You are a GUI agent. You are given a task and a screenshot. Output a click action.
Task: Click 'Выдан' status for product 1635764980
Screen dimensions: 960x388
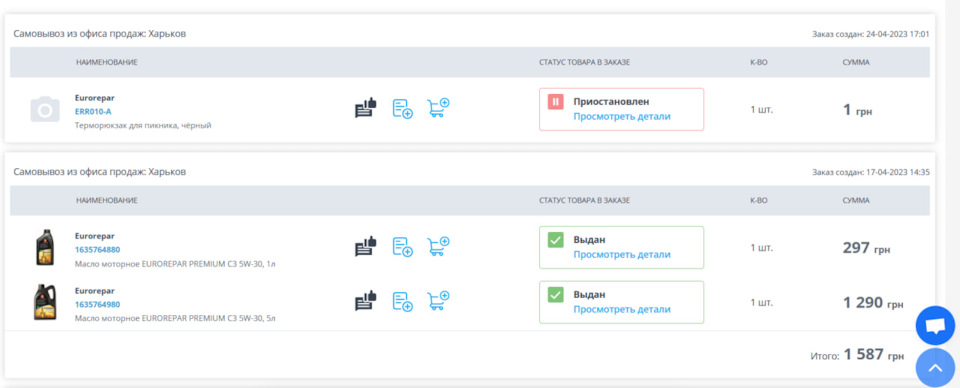(589, 294)
